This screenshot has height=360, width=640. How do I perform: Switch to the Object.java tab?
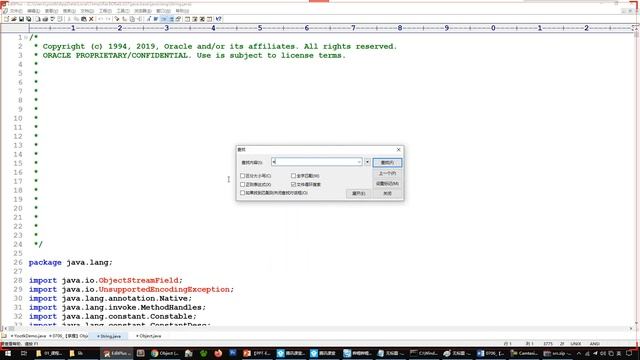pos(149,336)
